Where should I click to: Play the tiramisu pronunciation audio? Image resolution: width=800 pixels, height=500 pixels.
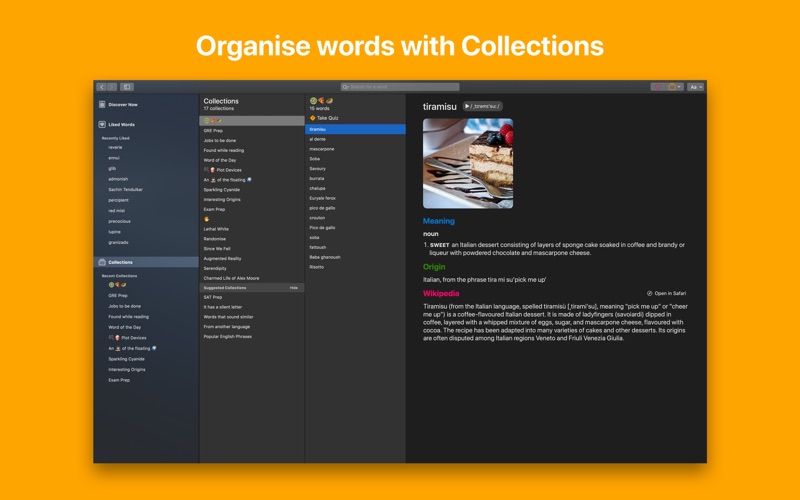482,106
